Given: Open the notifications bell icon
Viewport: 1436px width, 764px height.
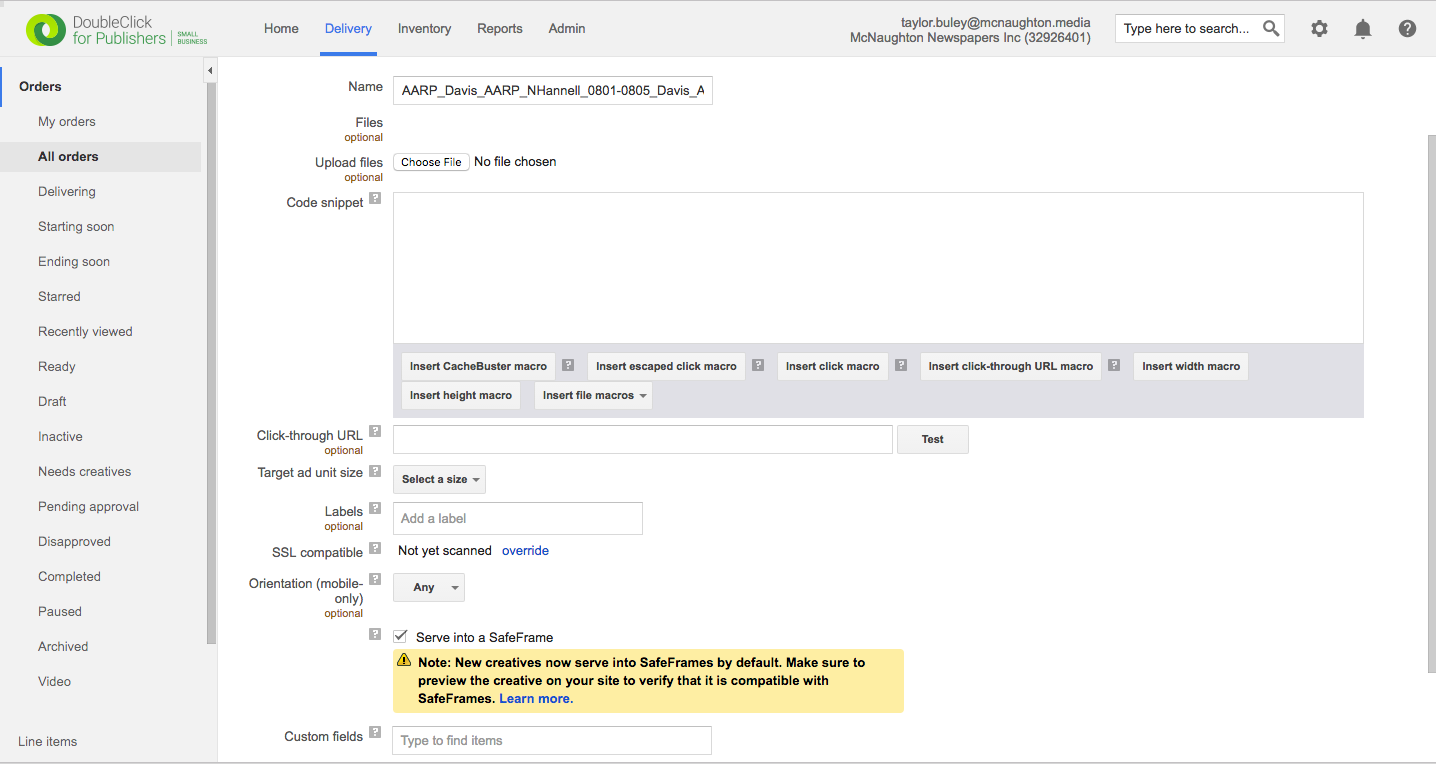Looking at the screenshot, I should [1363, 29].
